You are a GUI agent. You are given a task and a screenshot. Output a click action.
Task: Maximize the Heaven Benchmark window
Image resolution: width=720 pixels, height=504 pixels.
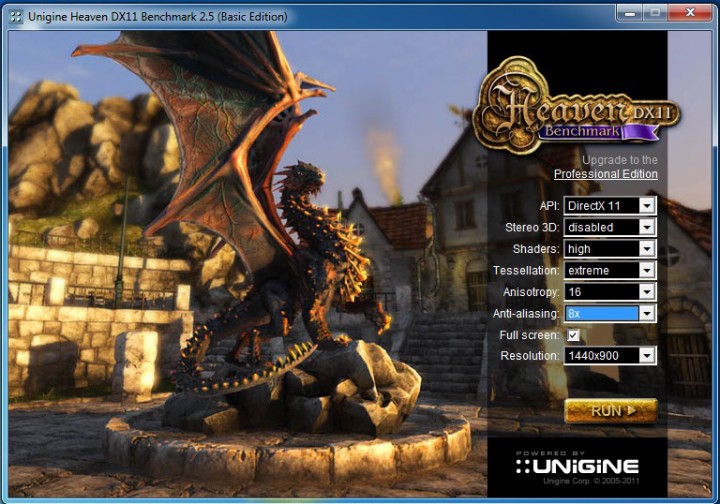pos(655,13)
